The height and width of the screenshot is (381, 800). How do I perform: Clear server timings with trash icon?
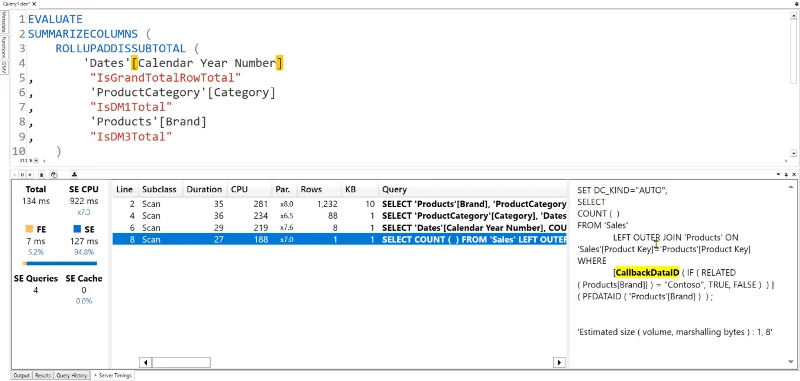(x=42, y=174)
